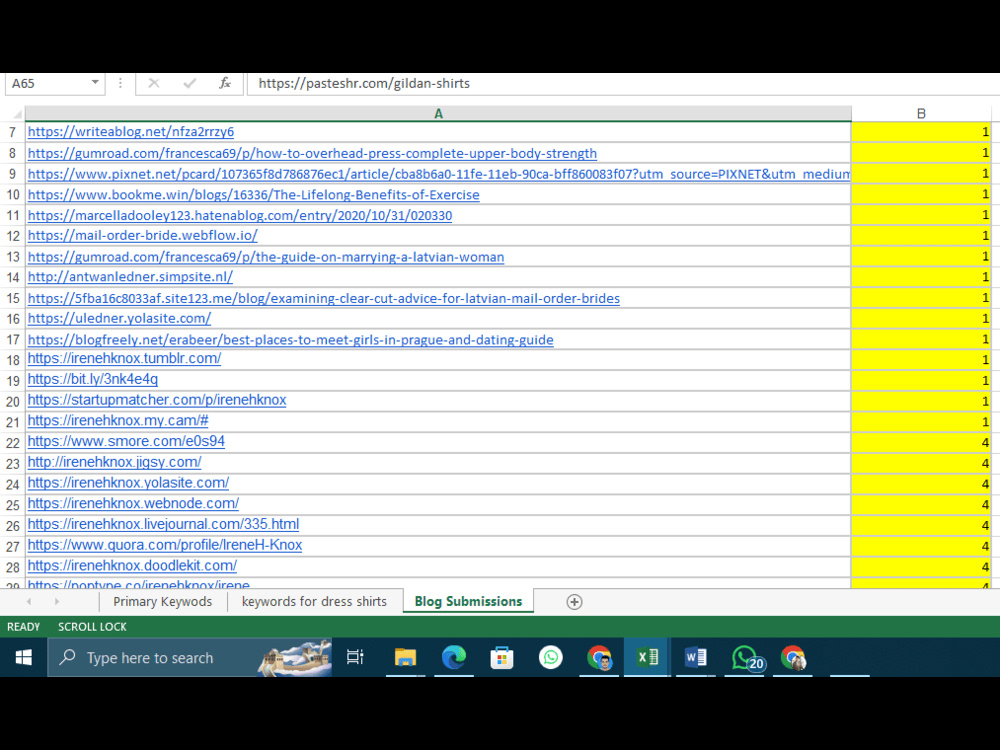This screenshot has width=1000, height=750.
Task: Open Task View on the taskbar
Action: (355, 657)
